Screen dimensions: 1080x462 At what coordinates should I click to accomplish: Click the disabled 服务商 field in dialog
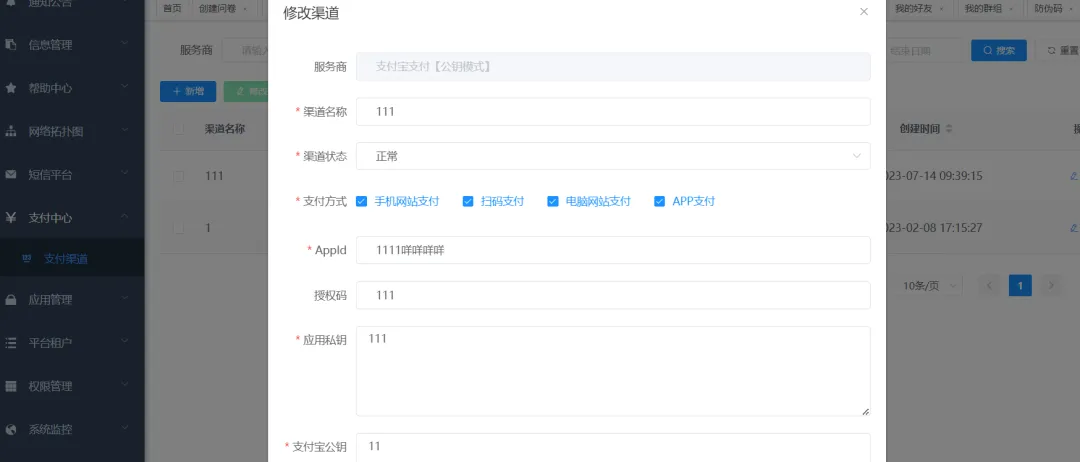(x=613, y=67)
